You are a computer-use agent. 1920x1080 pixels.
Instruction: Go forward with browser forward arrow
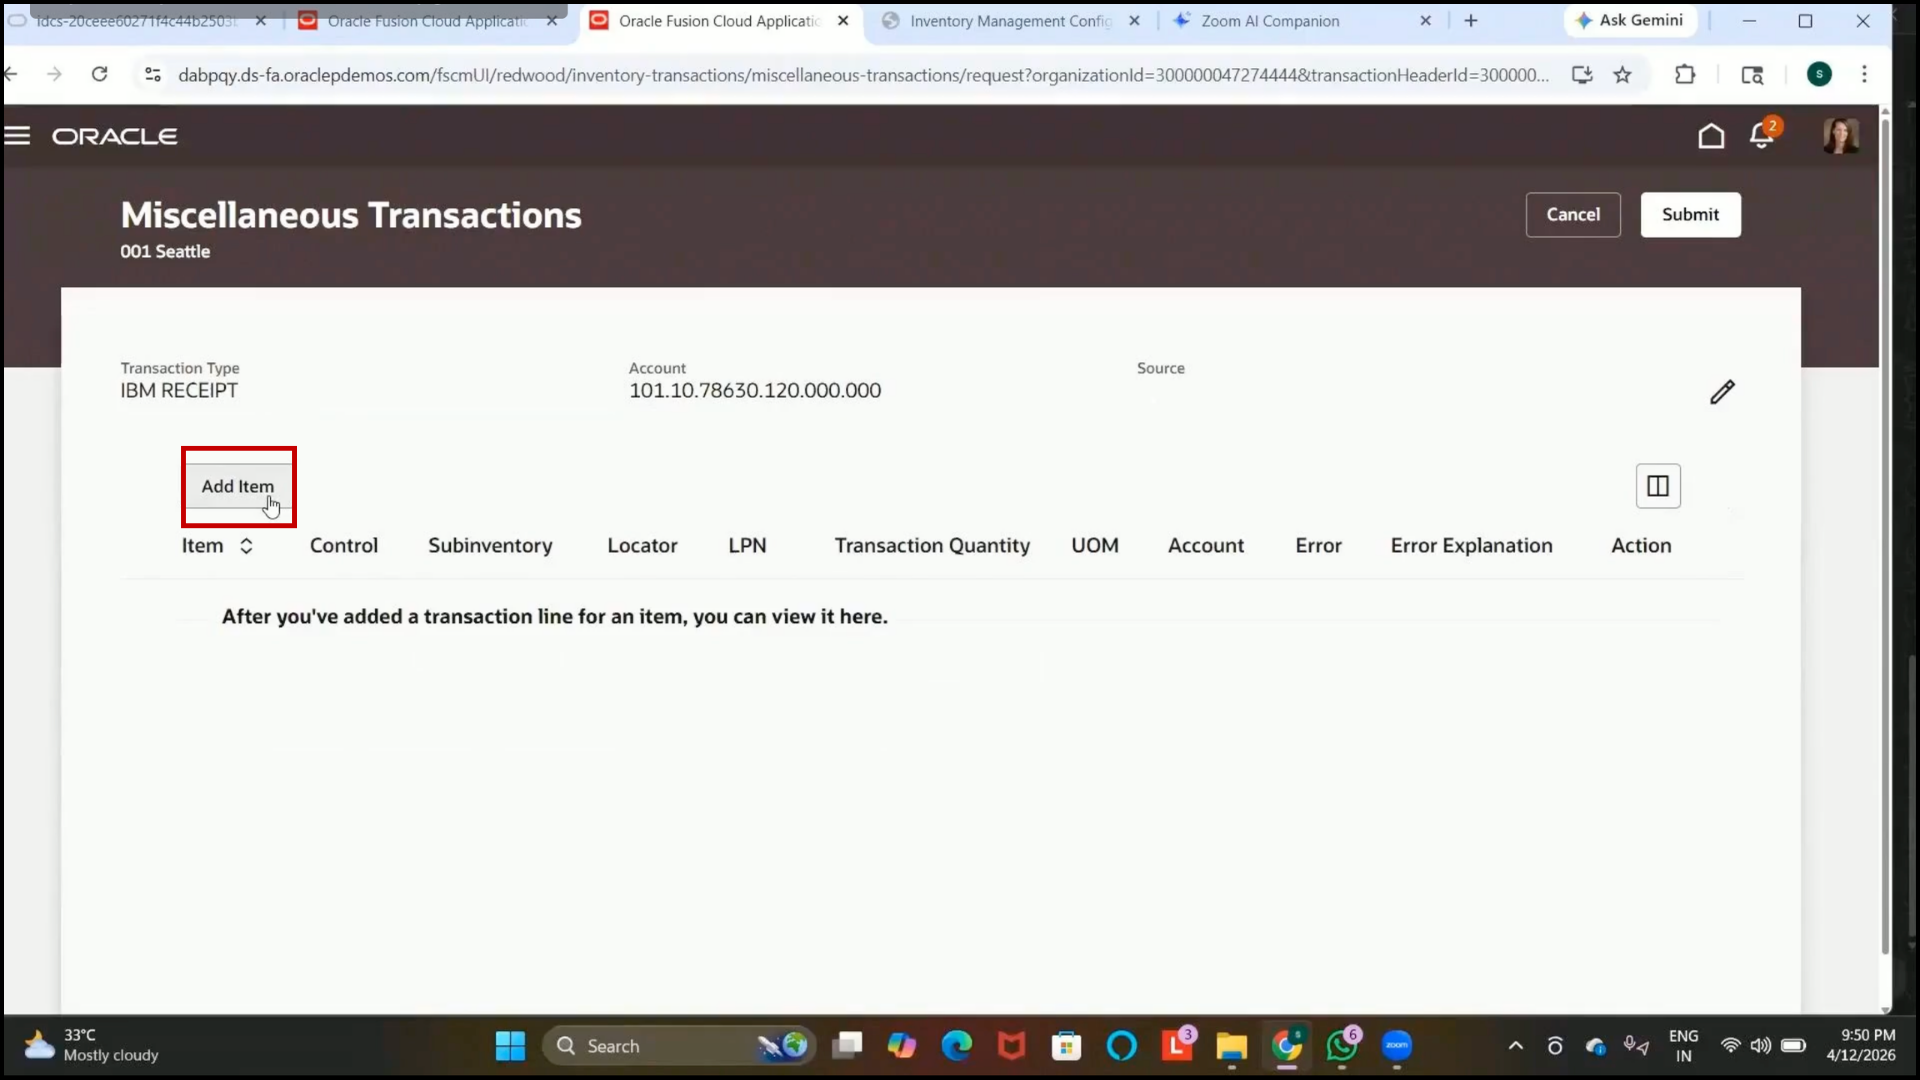(x=54, y=74)
